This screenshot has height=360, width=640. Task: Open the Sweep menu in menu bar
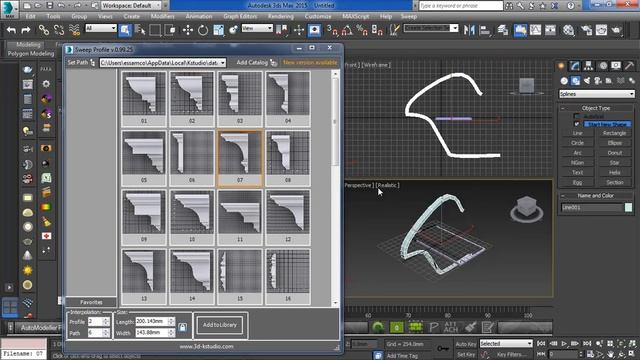tap(409, 16)
